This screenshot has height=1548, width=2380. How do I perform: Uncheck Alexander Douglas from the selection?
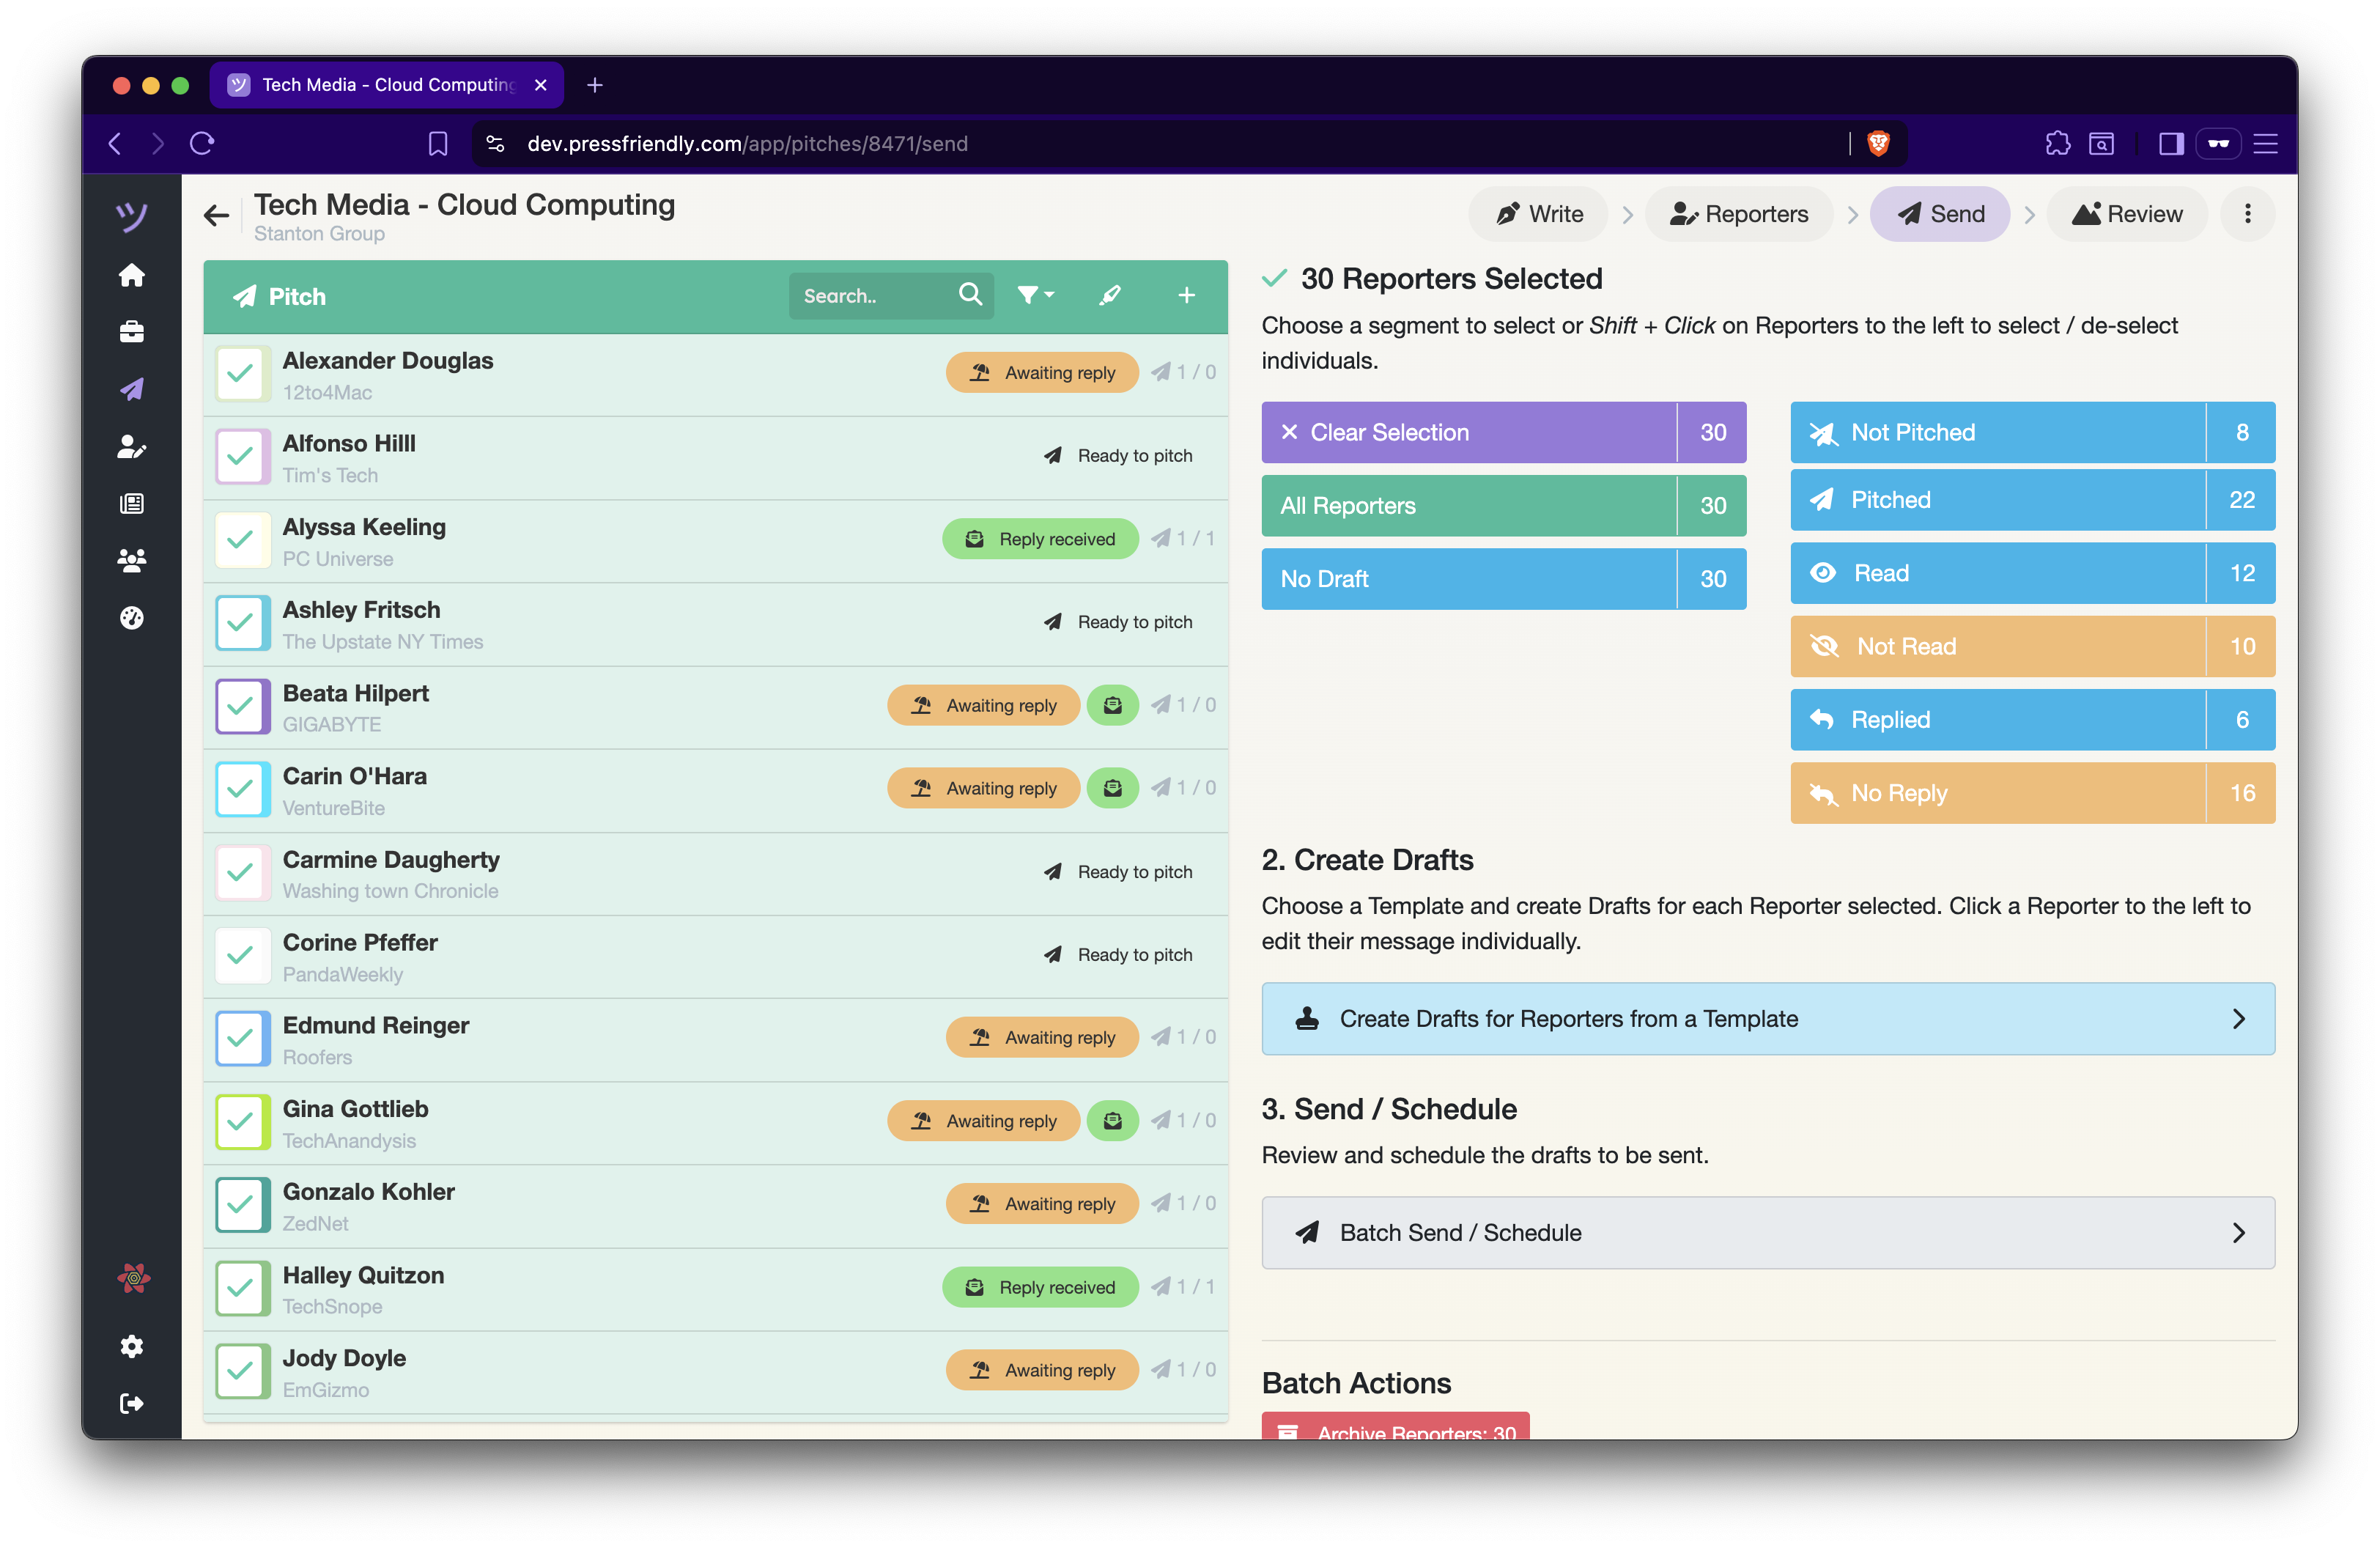click(240, 373)
